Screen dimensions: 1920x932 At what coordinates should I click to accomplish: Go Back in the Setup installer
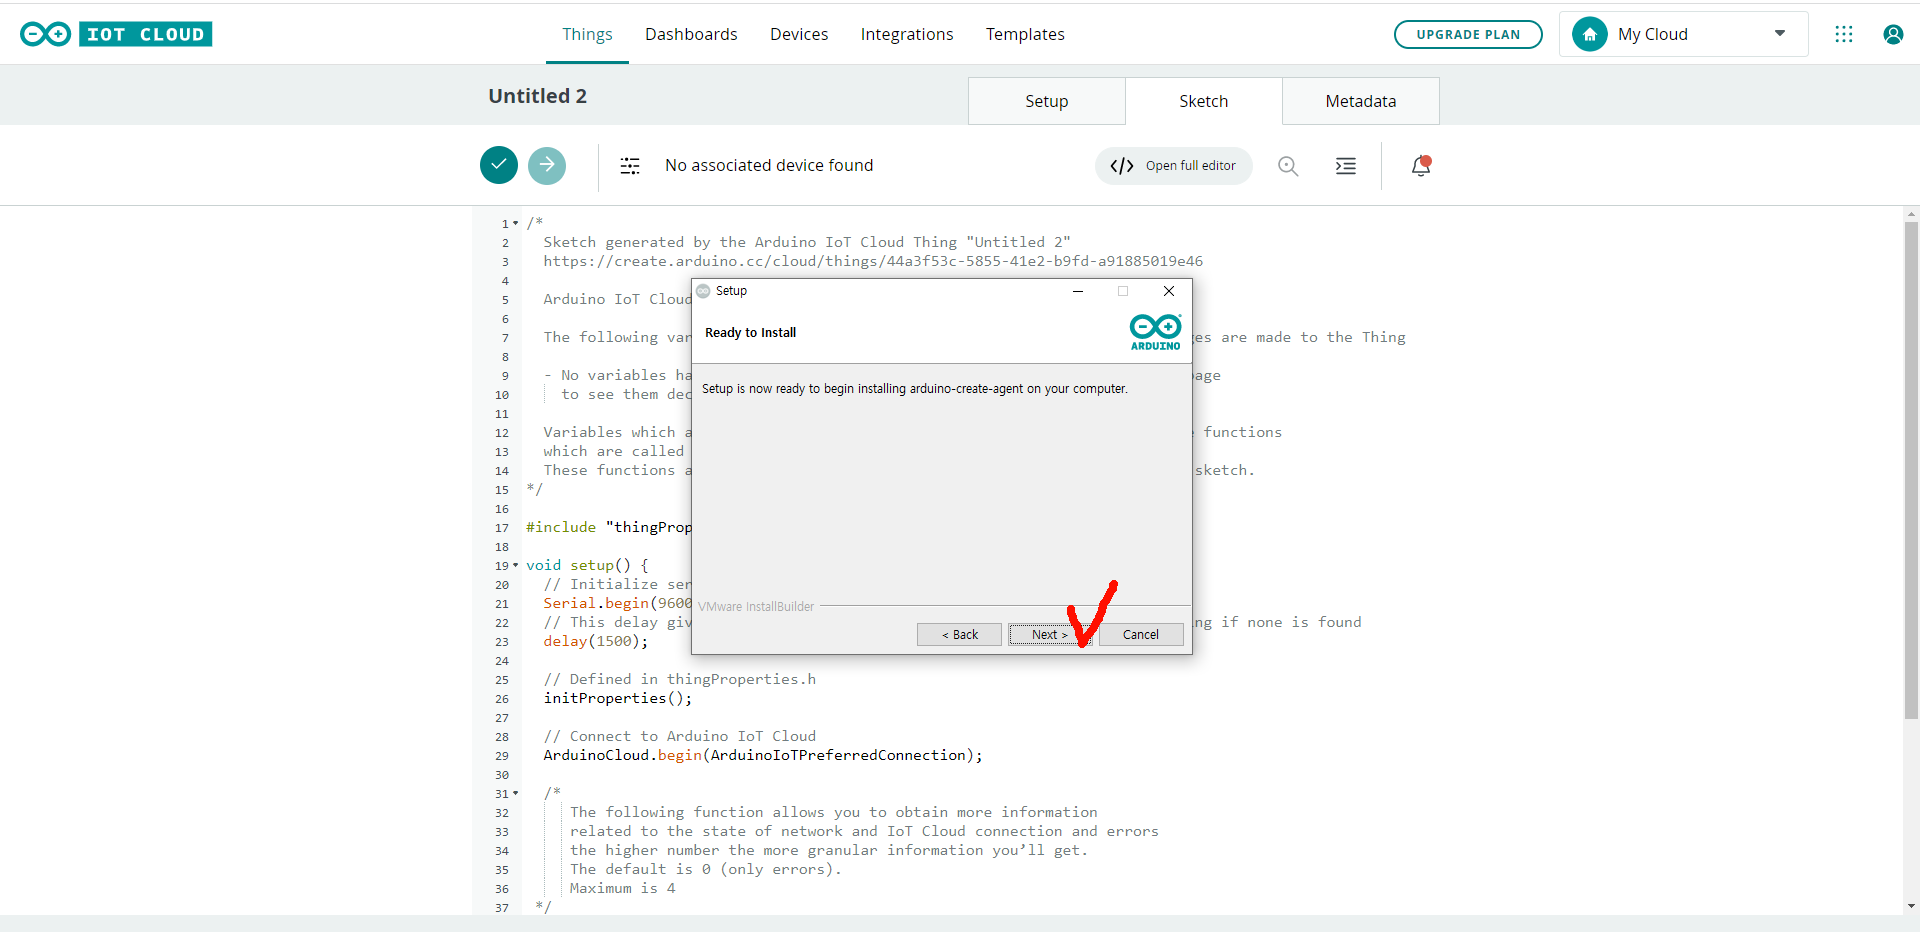coord(959,635)
